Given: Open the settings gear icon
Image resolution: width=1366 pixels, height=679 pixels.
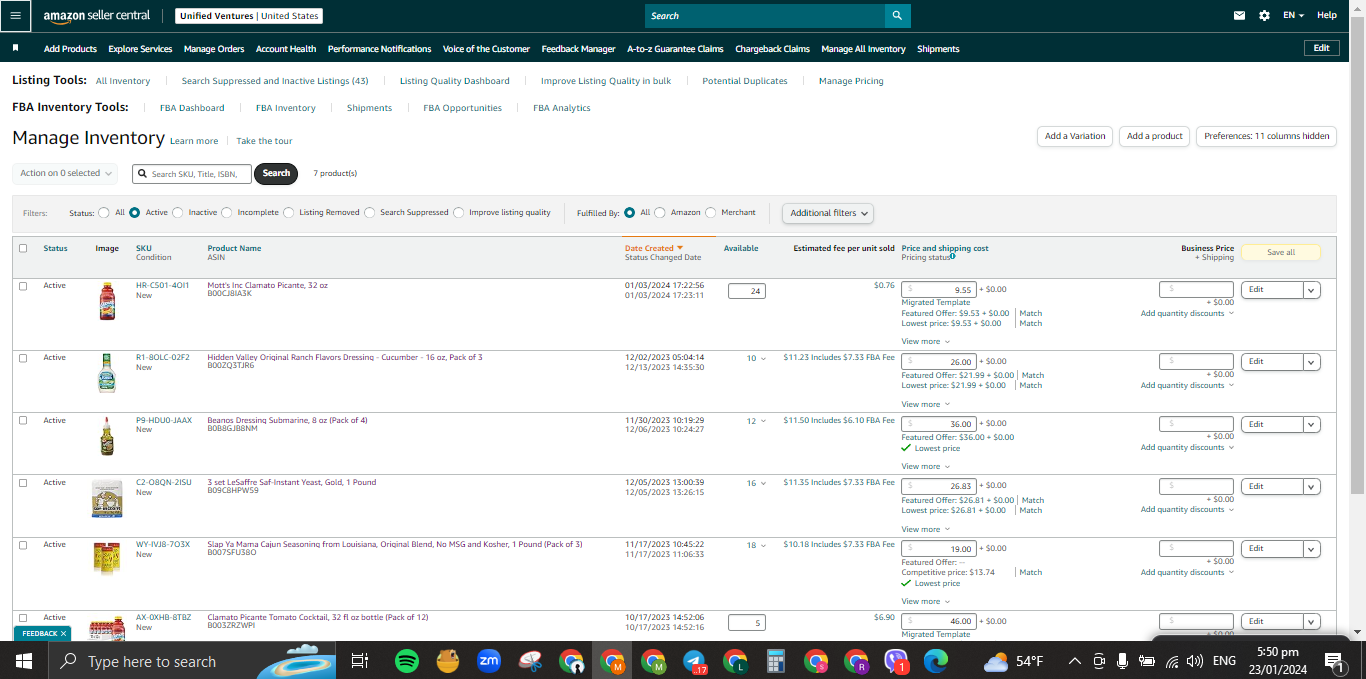Looking at the screenshot, I should pyautogui.click(x=1264, y=15).
